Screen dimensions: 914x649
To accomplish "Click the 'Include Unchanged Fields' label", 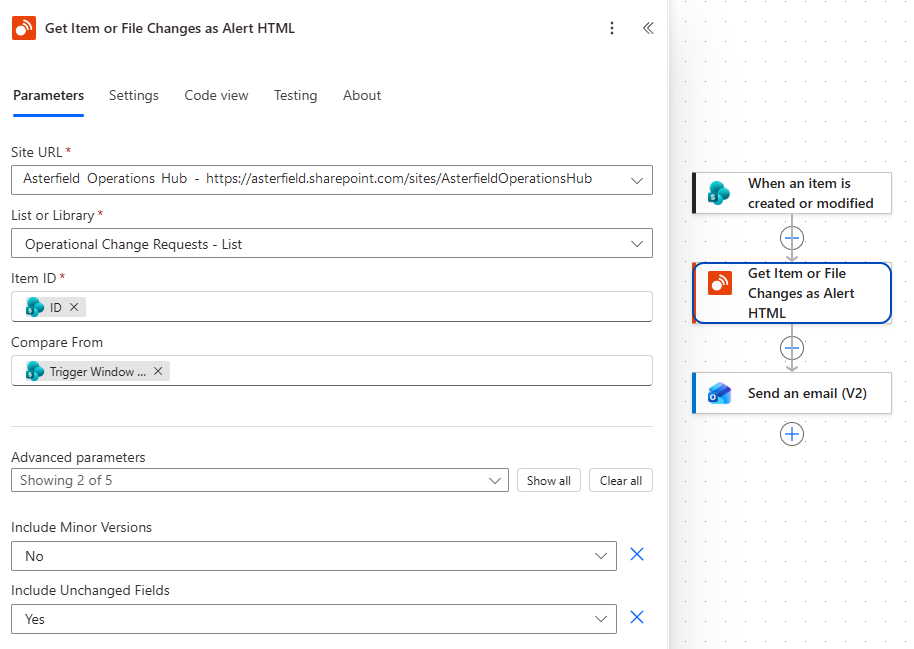I will pos(90,590).
